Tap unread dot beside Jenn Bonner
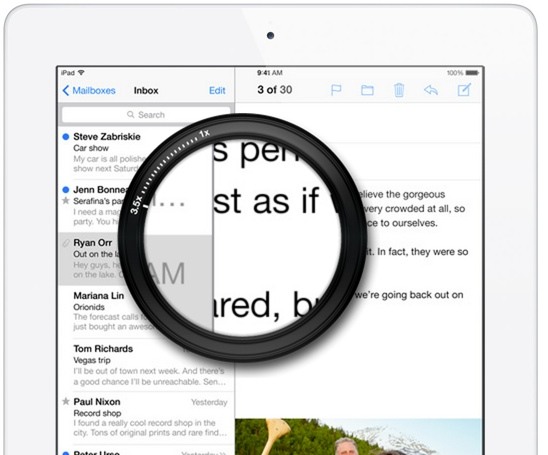This screenshot has height=455, width=548. click(x=65, y=190)
